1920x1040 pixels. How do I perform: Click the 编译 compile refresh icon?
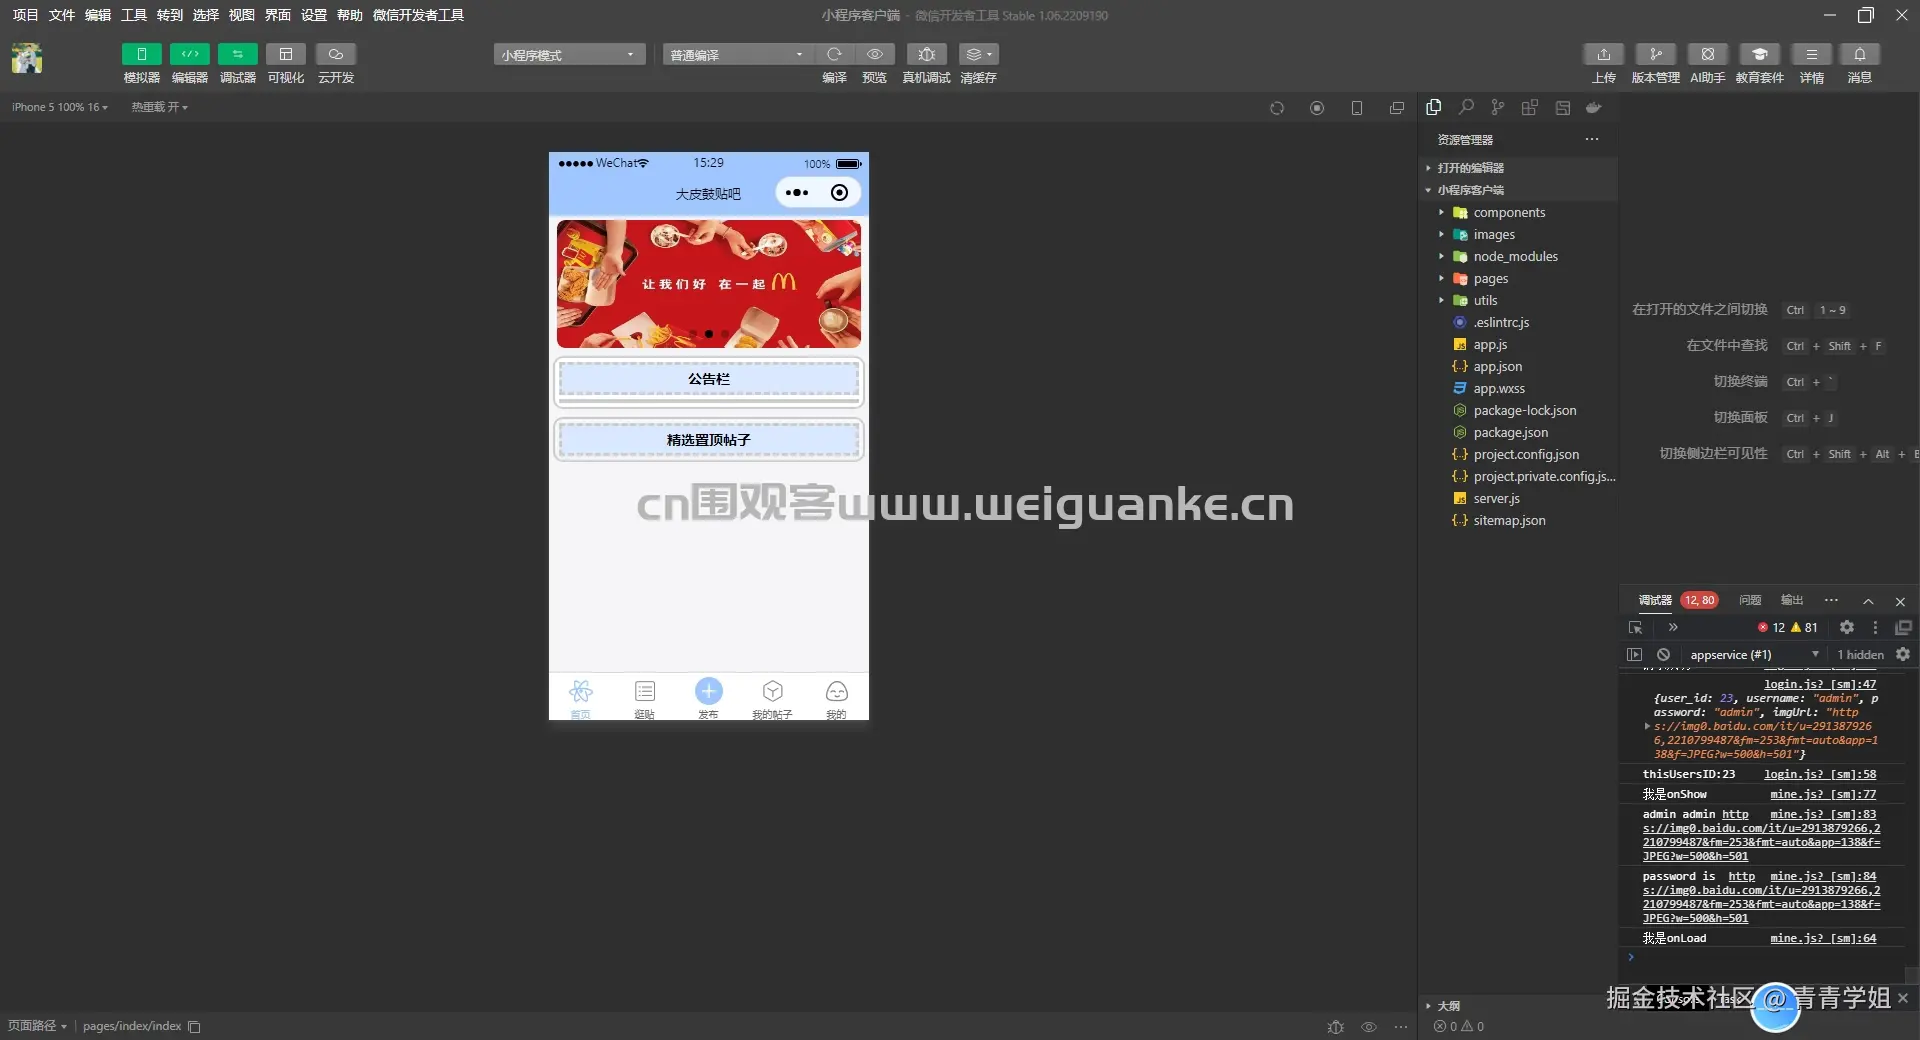(x=834, y=54)
